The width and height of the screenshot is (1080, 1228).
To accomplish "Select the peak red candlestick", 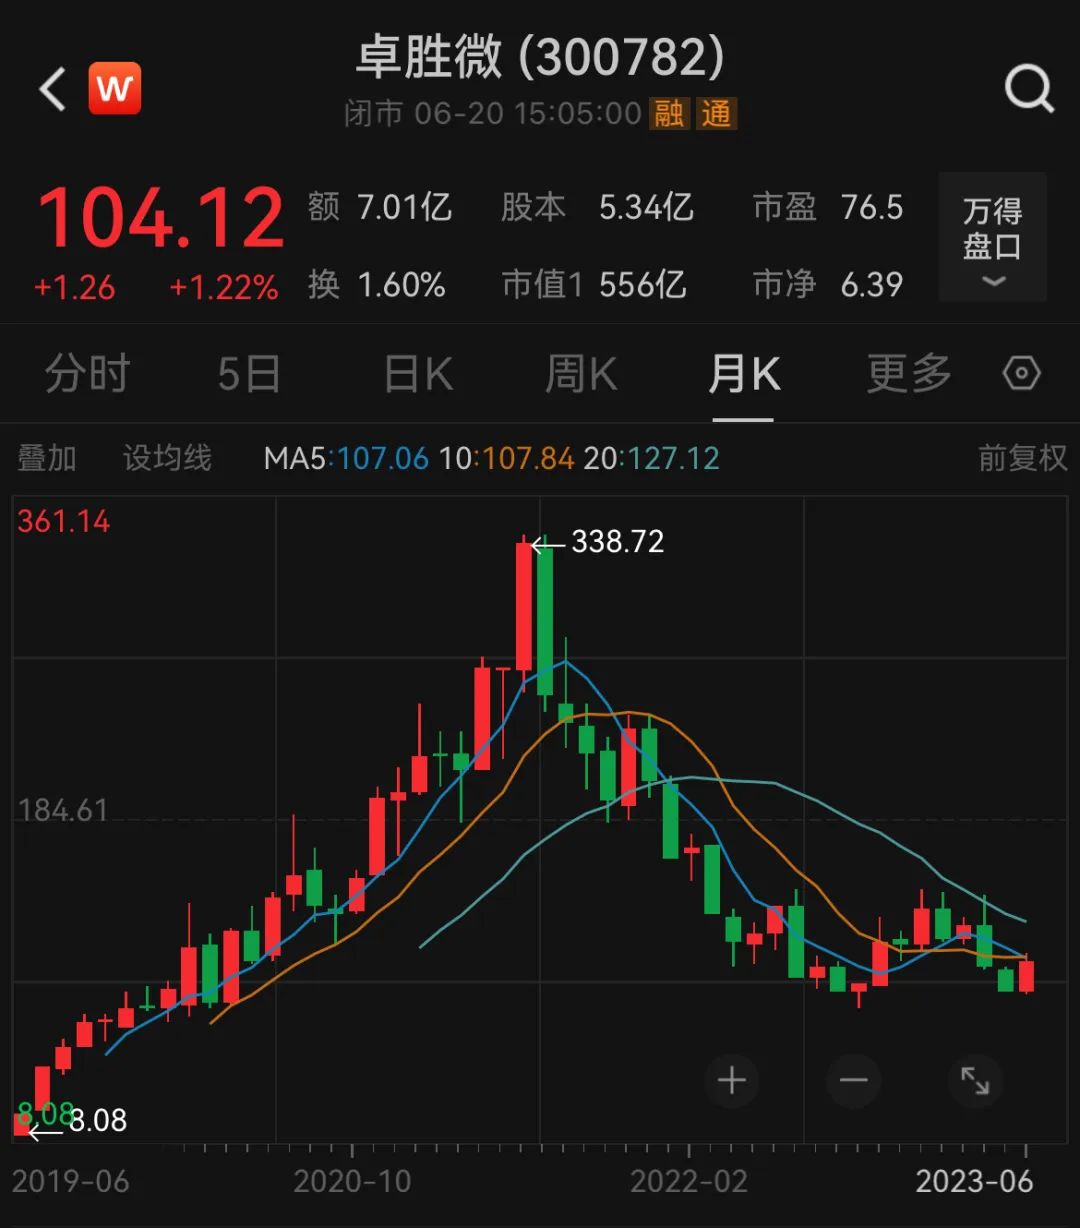I will coord(524,606).
